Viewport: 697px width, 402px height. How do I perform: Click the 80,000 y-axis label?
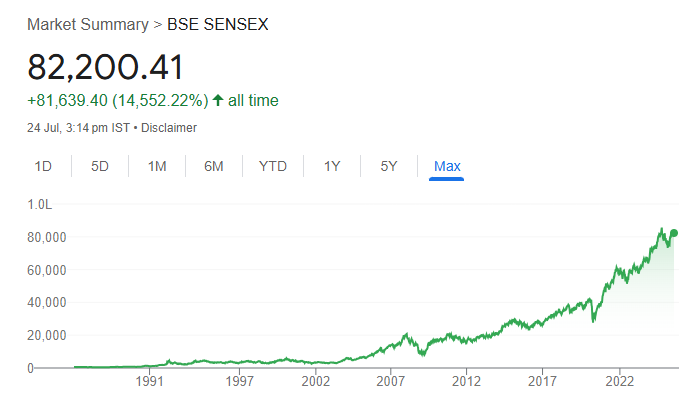tap(46, 237)
